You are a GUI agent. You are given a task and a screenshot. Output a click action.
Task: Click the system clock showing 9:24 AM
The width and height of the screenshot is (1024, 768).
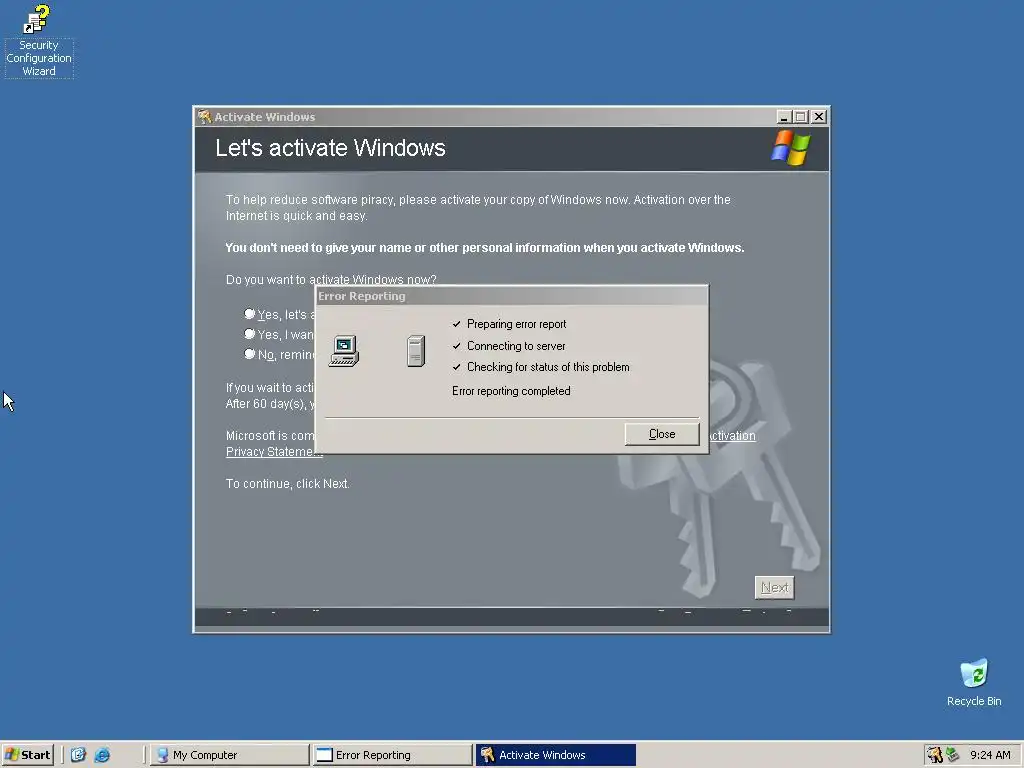point(990,754)
